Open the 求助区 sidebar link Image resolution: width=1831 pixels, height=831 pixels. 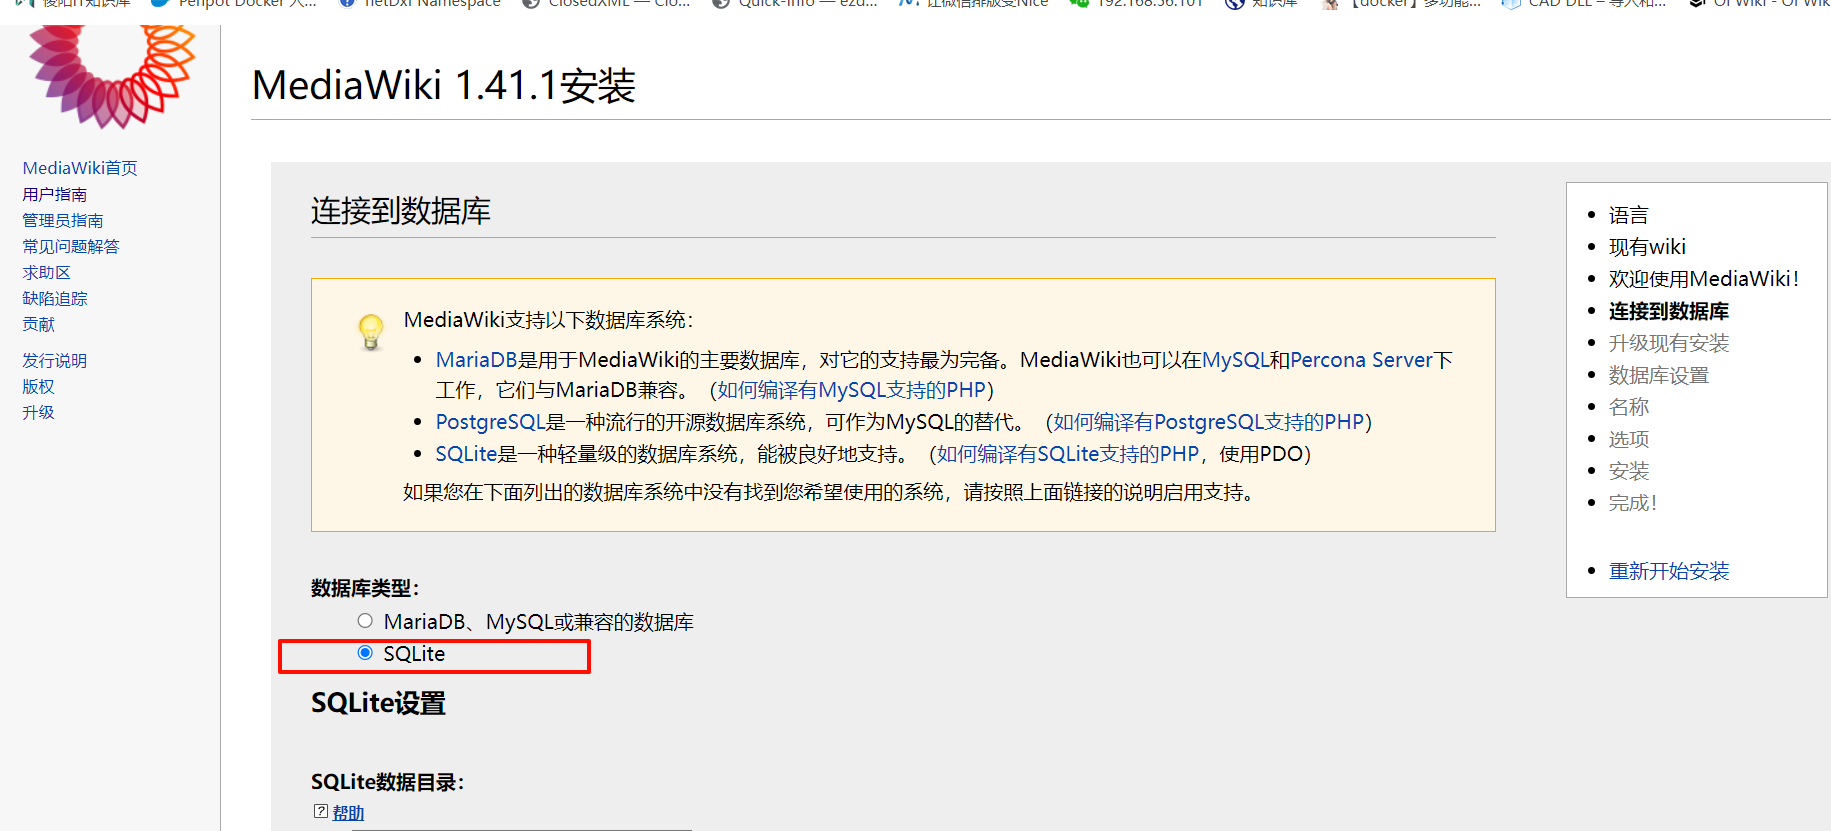[47, 272]
